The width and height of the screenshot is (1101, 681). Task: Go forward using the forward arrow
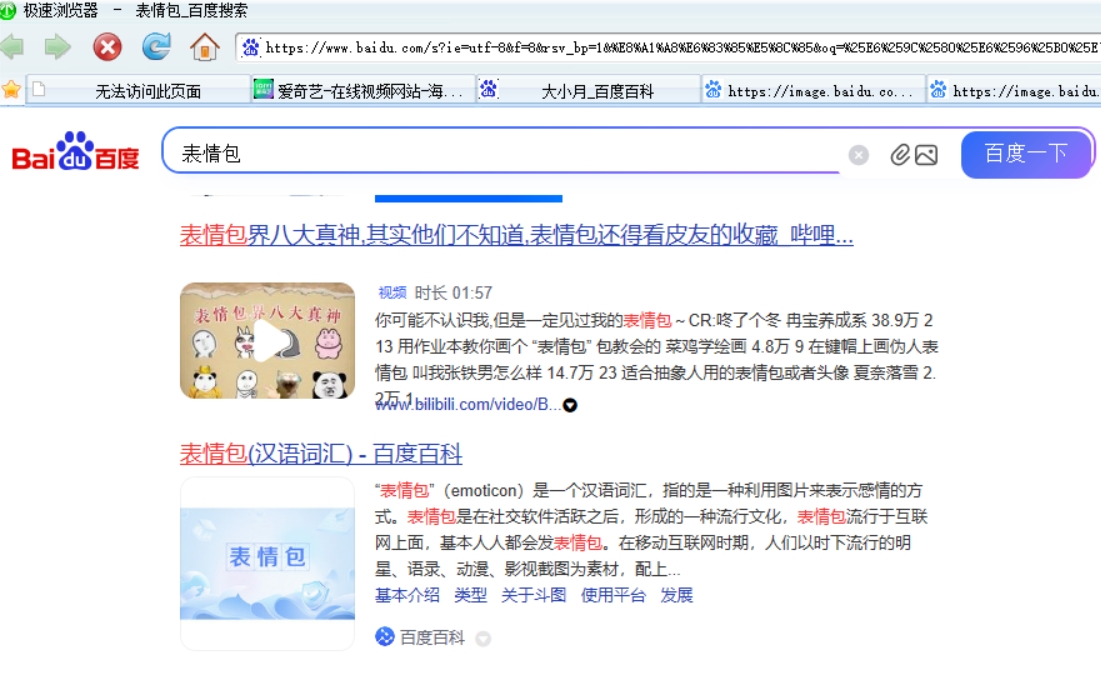56,46
